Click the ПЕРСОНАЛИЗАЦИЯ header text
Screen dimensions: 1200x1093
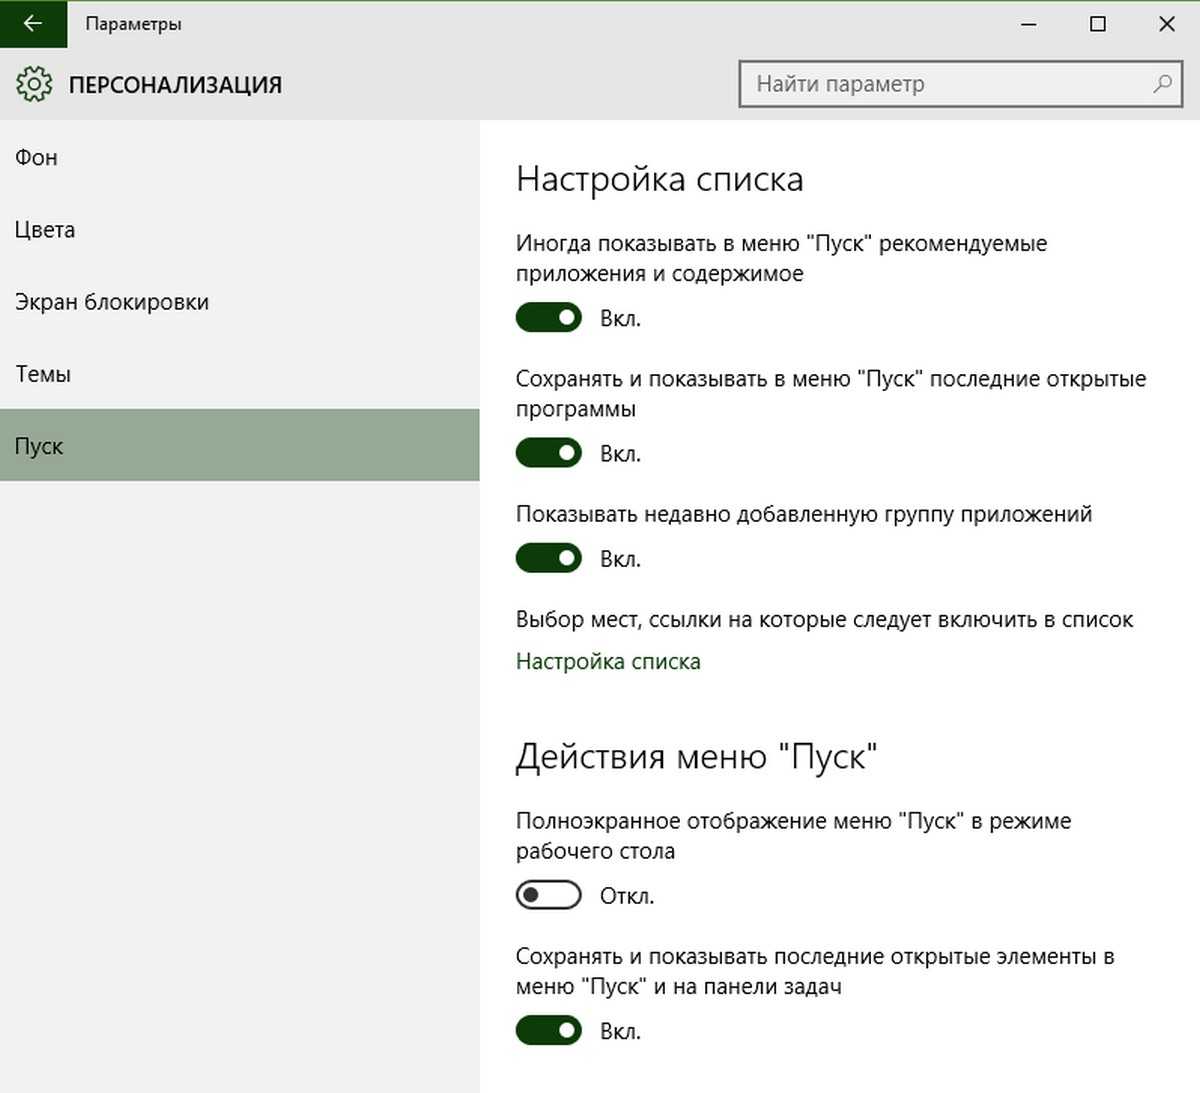175,85
